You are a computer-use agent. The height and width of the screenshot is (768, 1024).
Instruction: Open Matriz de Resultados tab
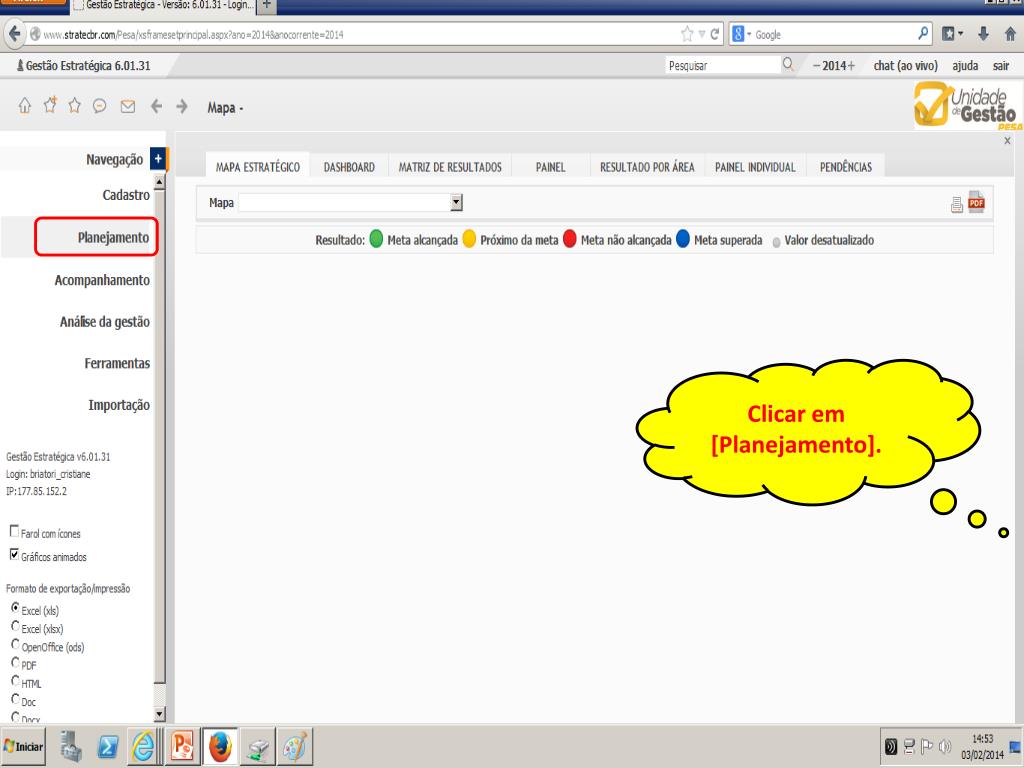click(450, 167)
